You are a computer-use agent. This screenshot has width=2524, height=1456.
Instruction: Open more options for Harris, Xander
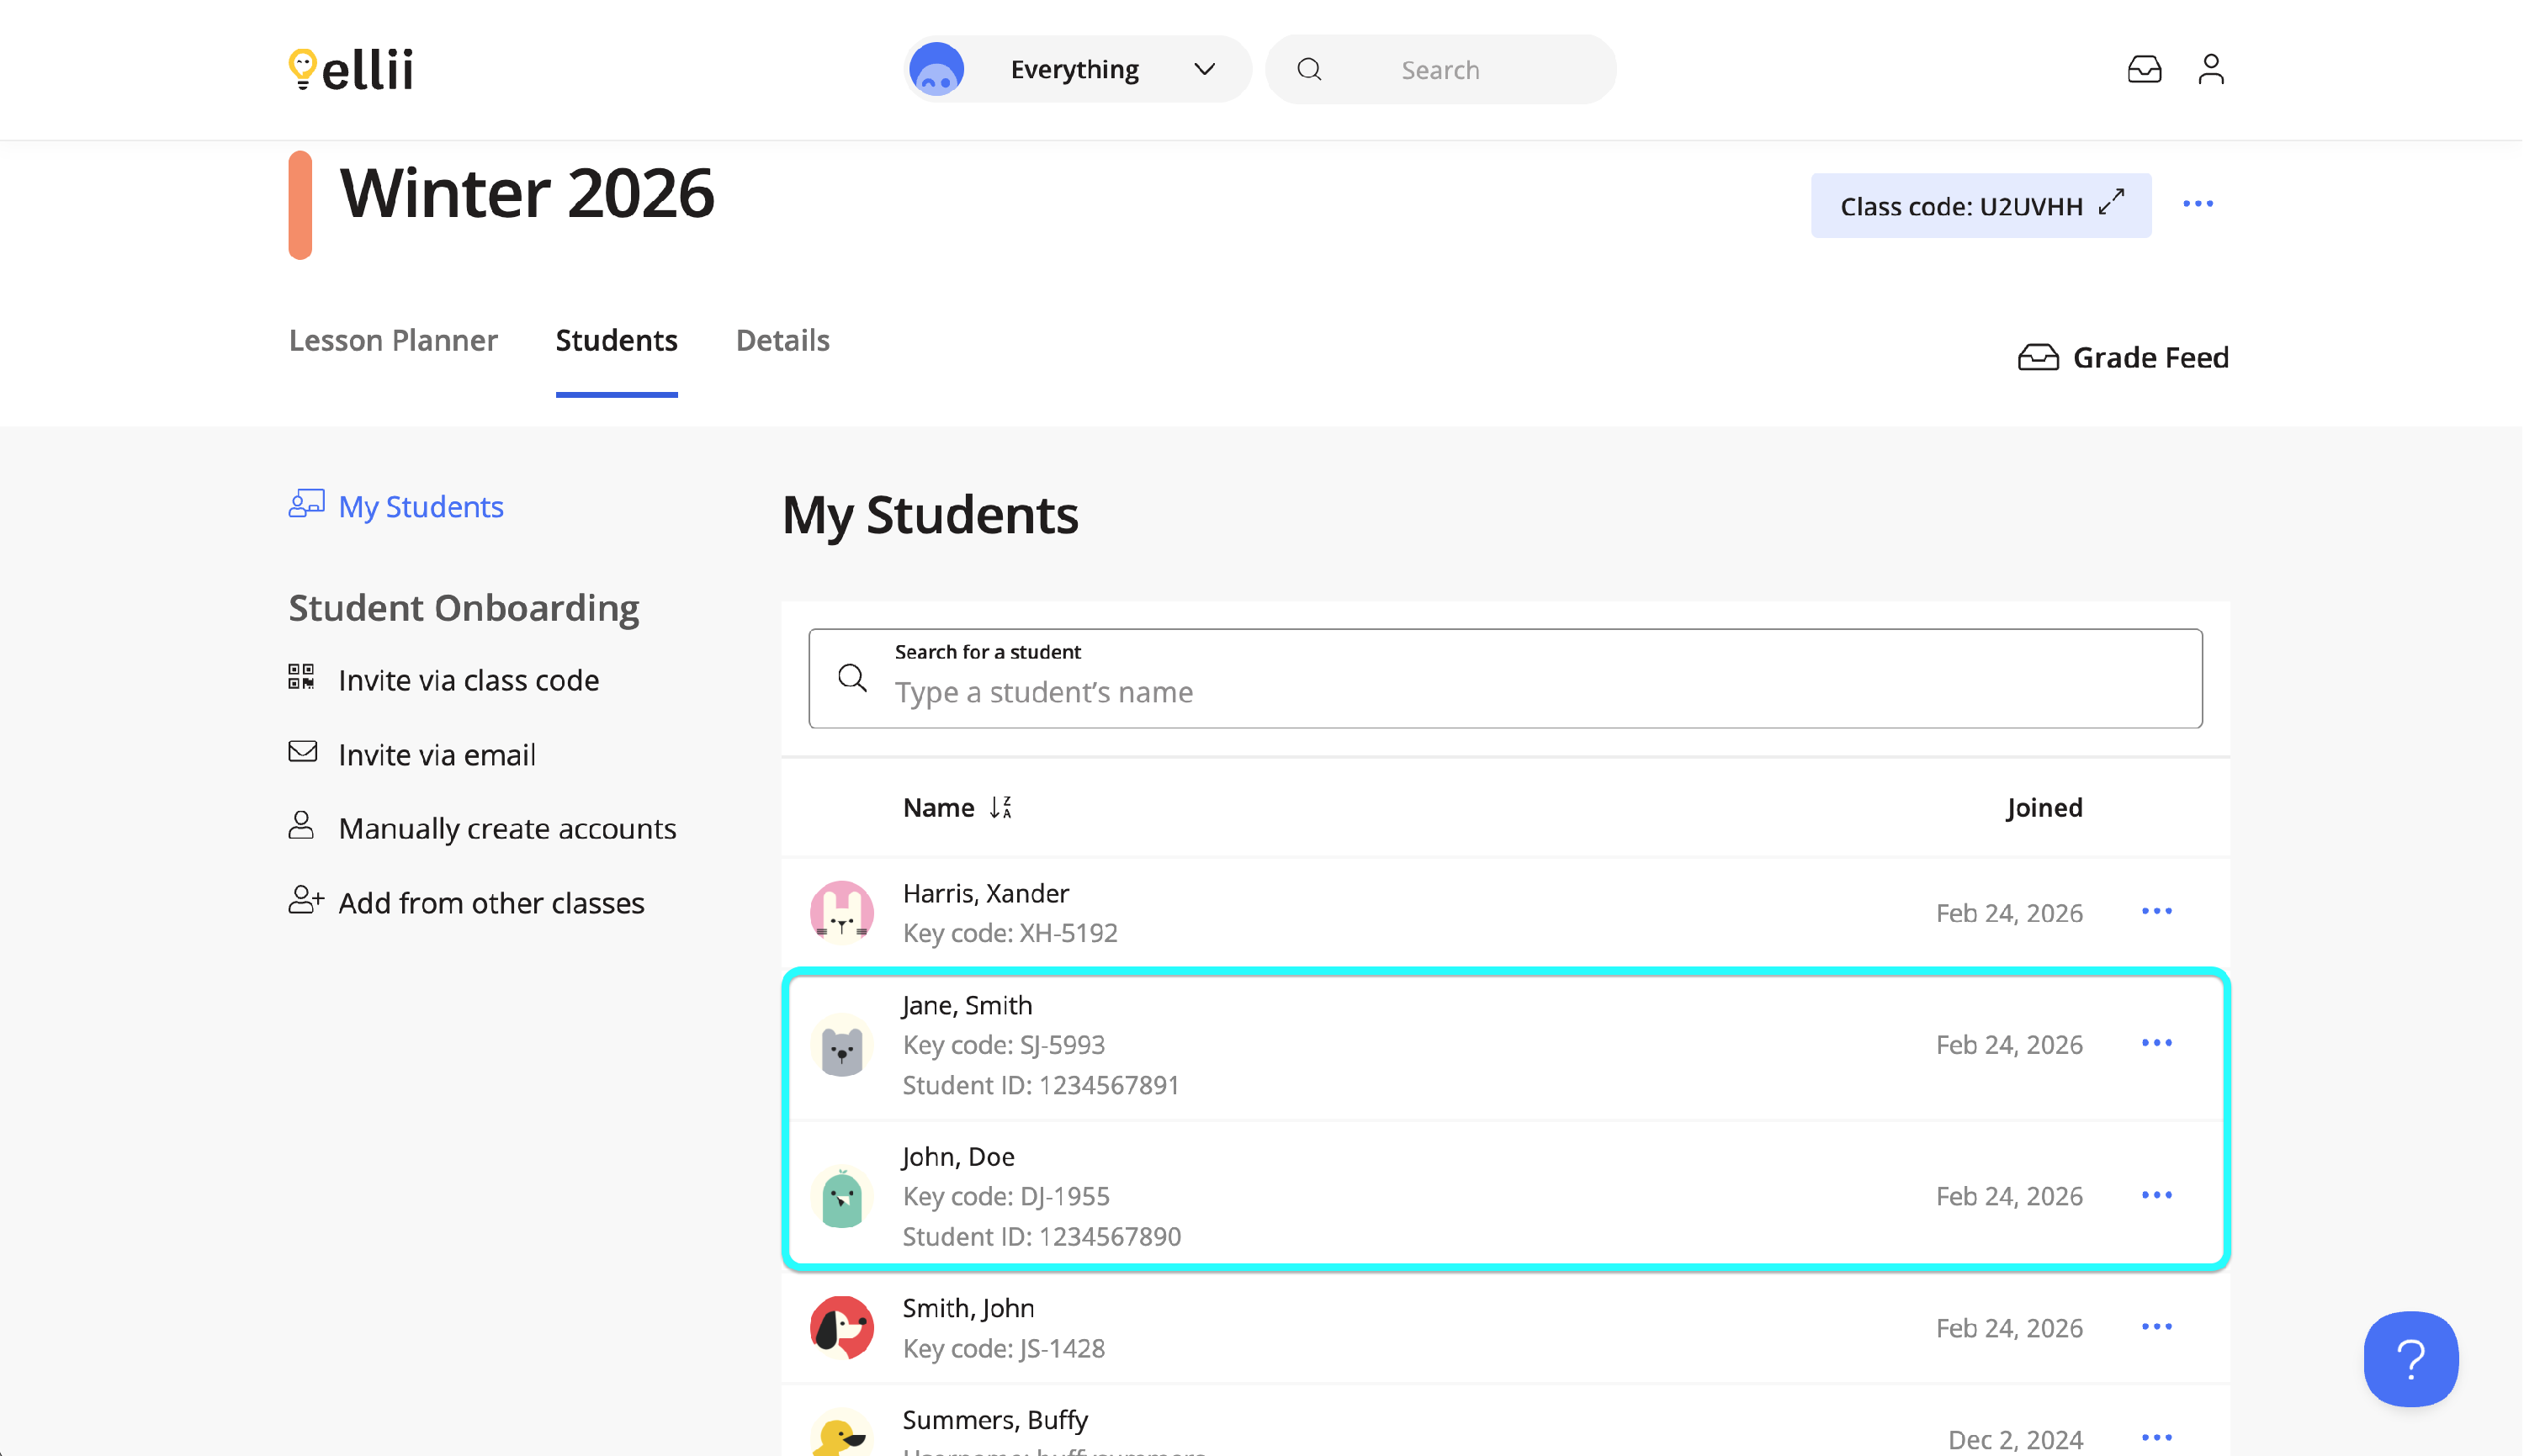point(2156,911)
